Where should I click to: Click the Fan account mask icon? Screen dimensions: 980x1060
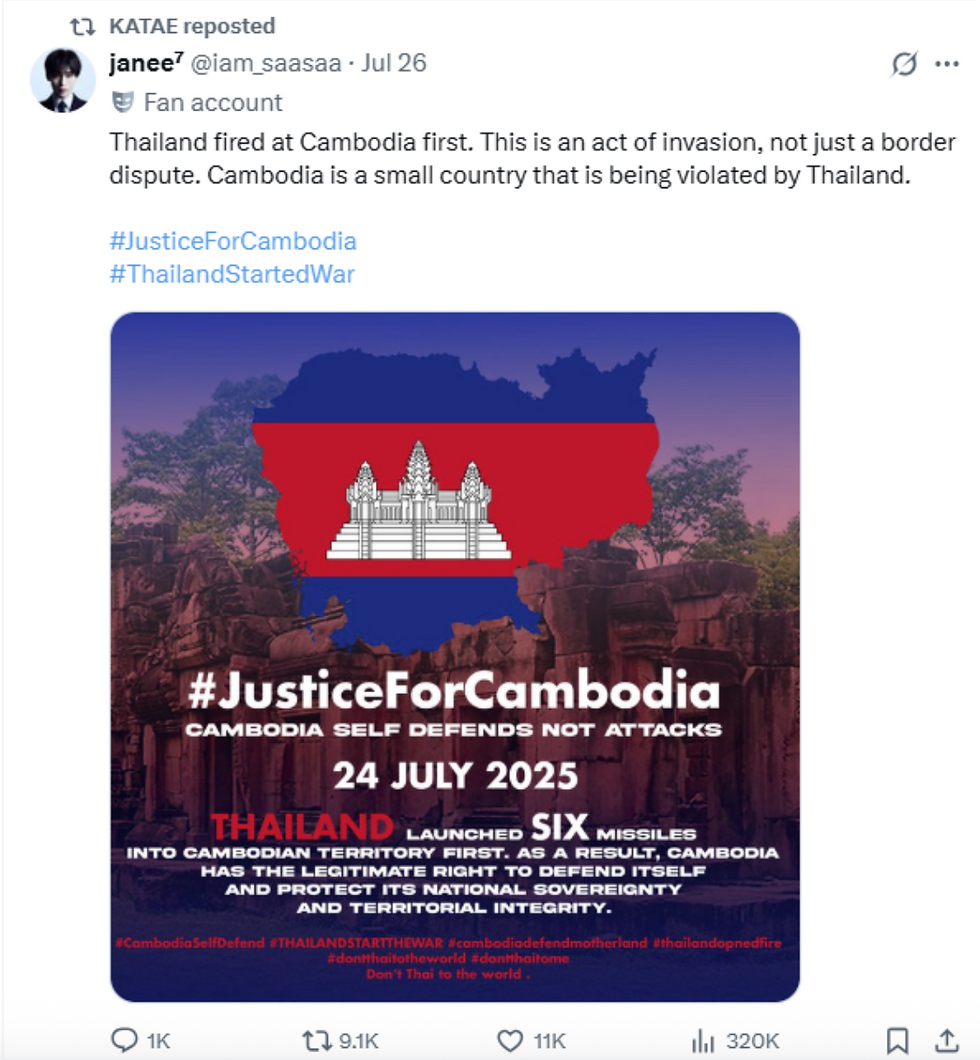(x=122, y=102)
